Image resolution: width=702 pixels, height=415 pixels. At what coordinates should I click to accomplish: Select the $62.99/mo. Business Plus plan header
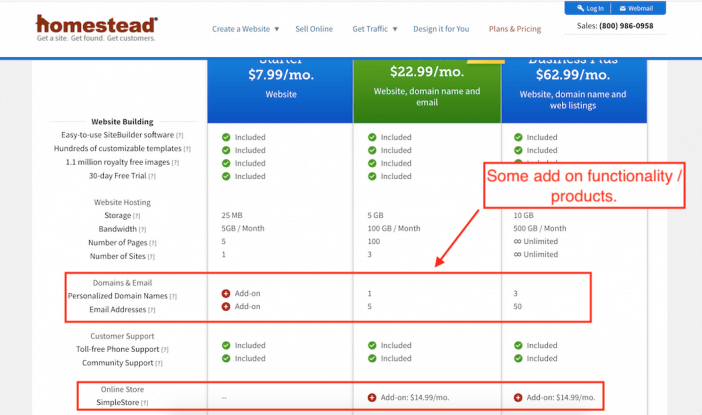pyautogui.click(x=574, y=90)
